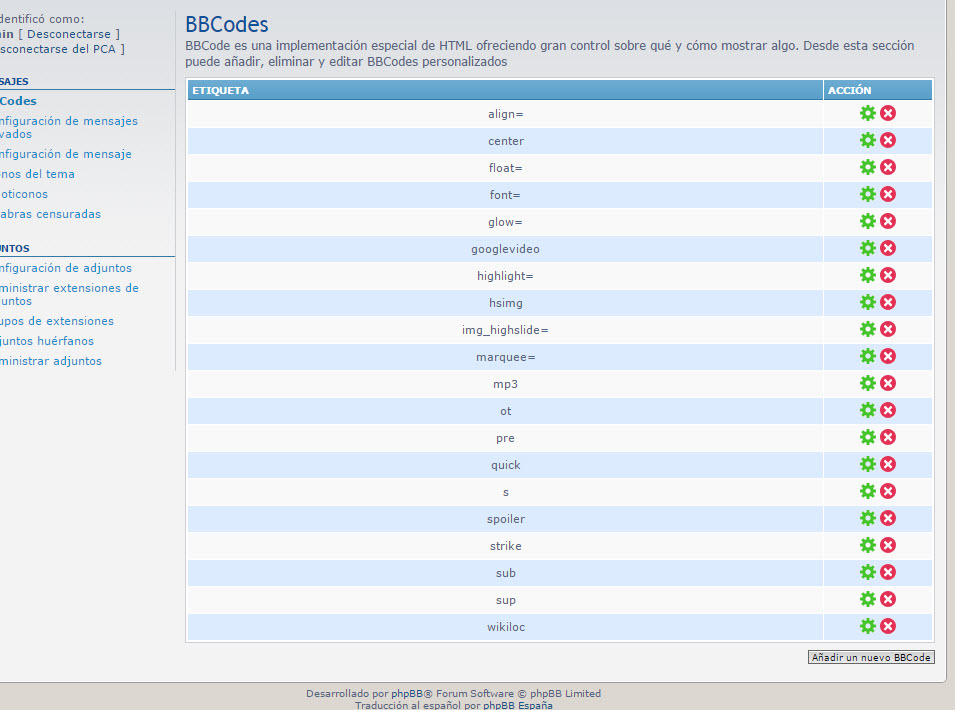955x710 pixels.
Task: Delete the center BBCode
Action: tap(888, 140)
